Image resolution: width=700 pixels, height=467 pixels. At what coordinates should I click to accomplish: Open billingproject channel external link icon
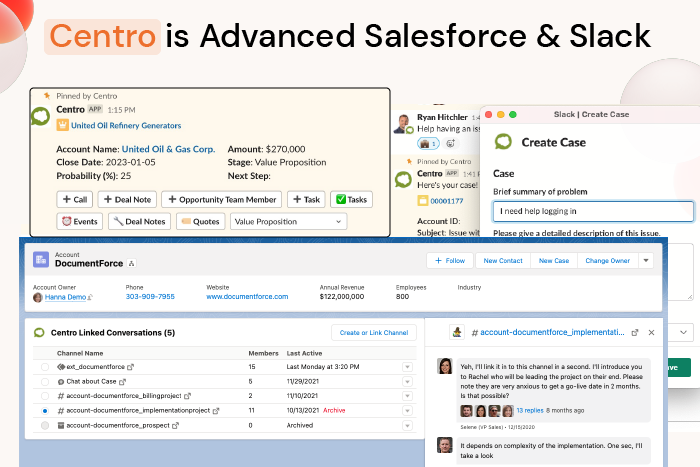click(188, 396)
